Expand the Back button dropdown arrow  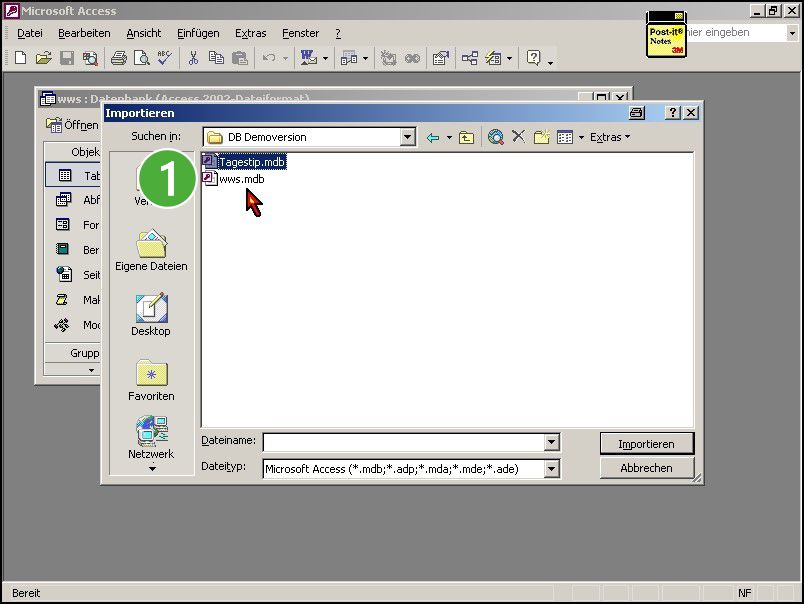449,137
